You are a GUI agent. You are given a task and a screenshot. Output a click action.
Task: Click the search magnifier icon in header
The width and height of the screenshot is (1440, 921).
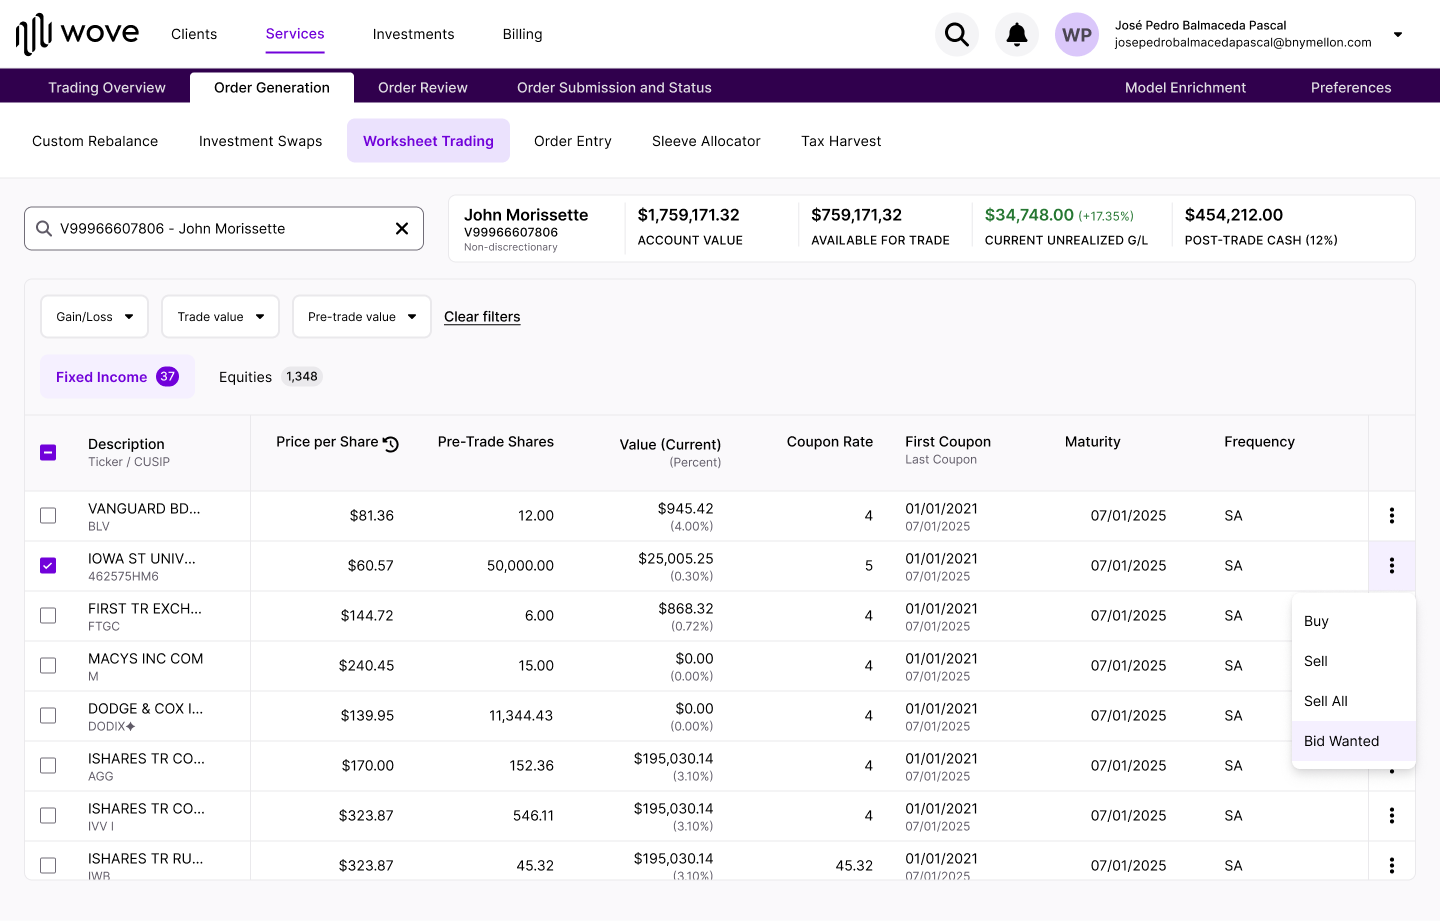pyautogui.click(x=956, y=35)
